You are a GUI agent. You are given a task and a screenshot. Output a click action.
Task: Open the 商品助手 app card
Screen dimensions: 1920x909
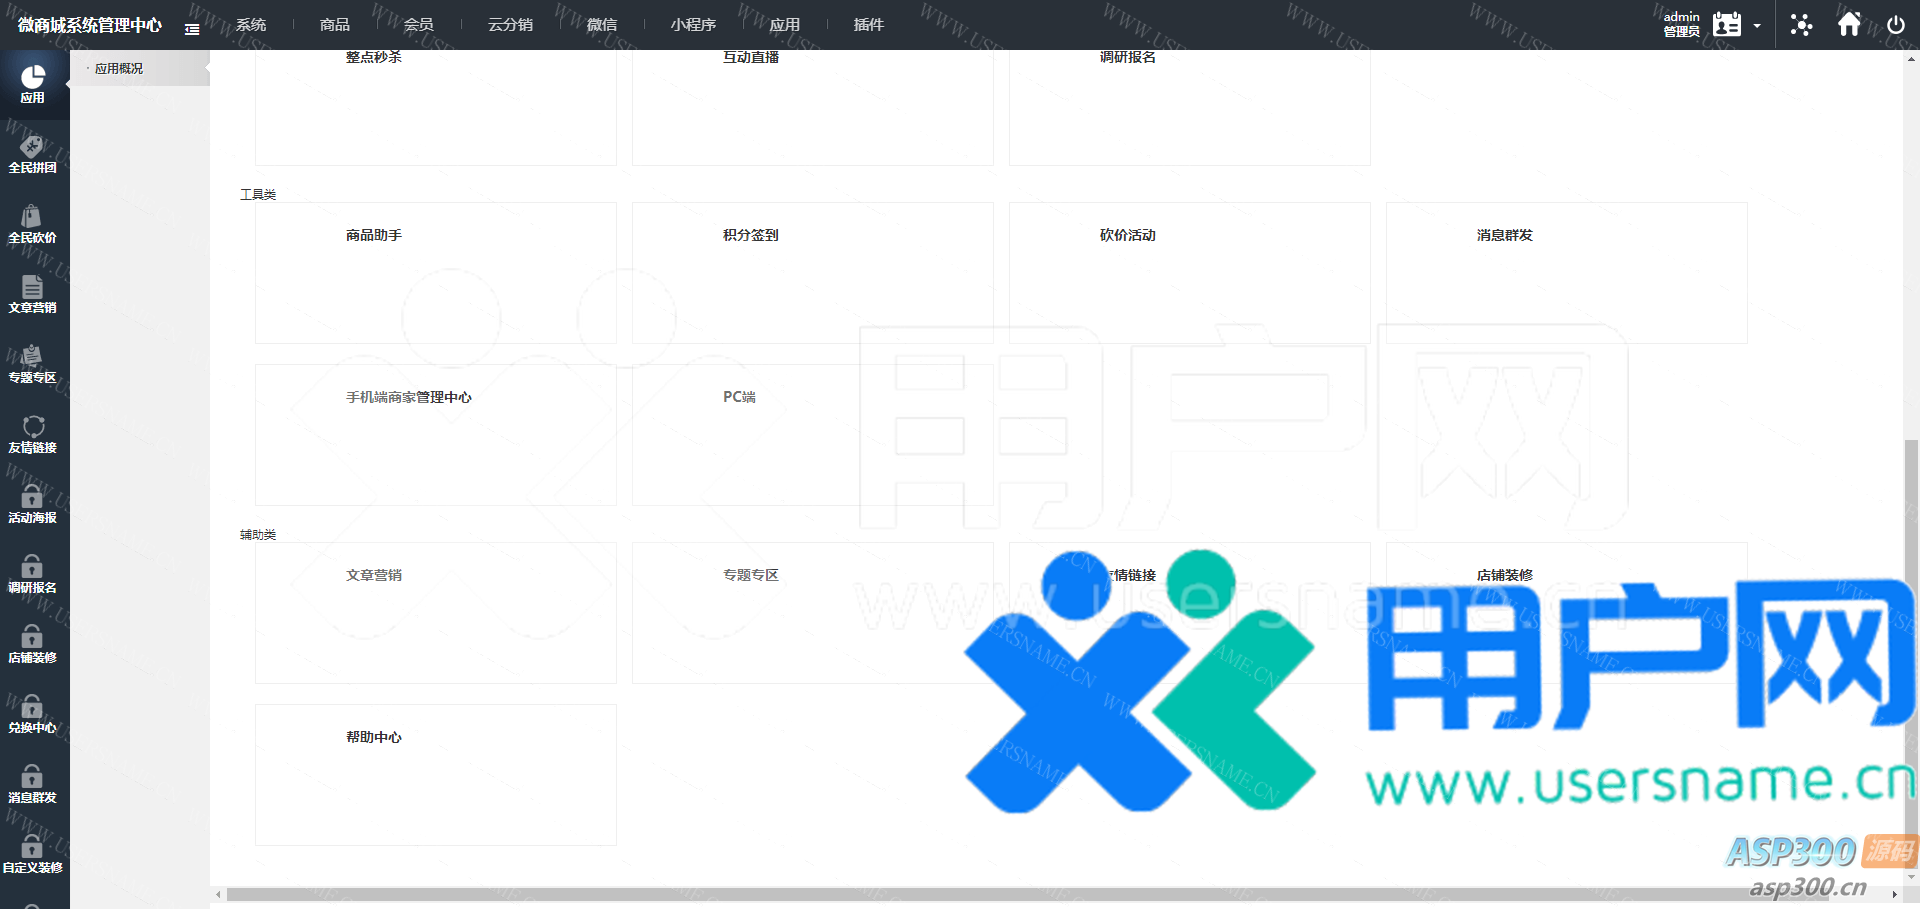coord(435,272)
